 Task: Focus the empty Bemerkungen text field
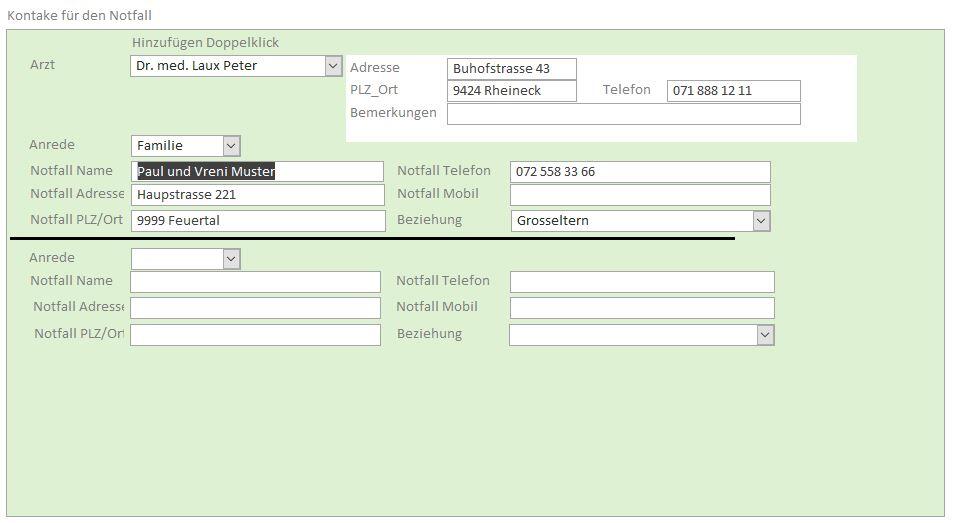pos(623,114)
